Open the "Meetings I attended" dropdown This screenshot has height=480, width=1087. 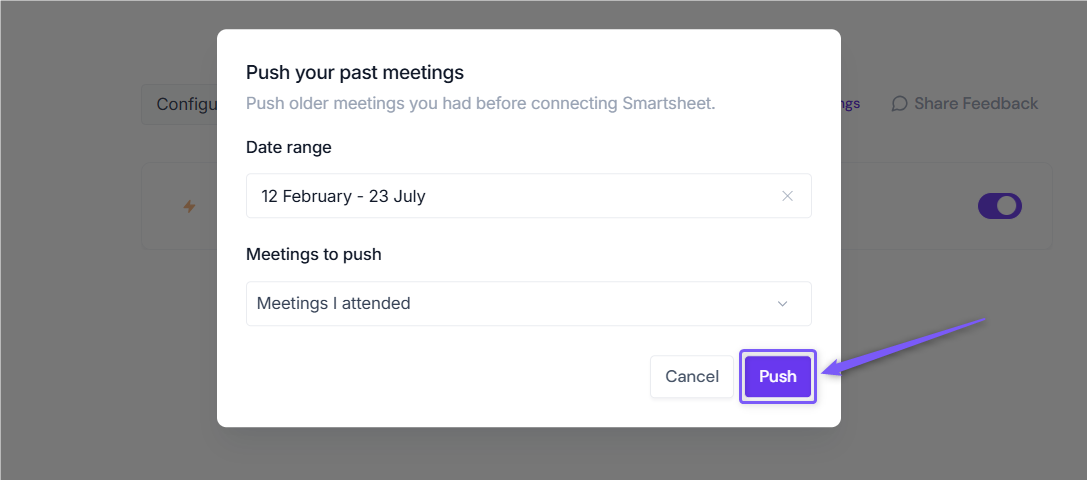click(x=529, y=304)
